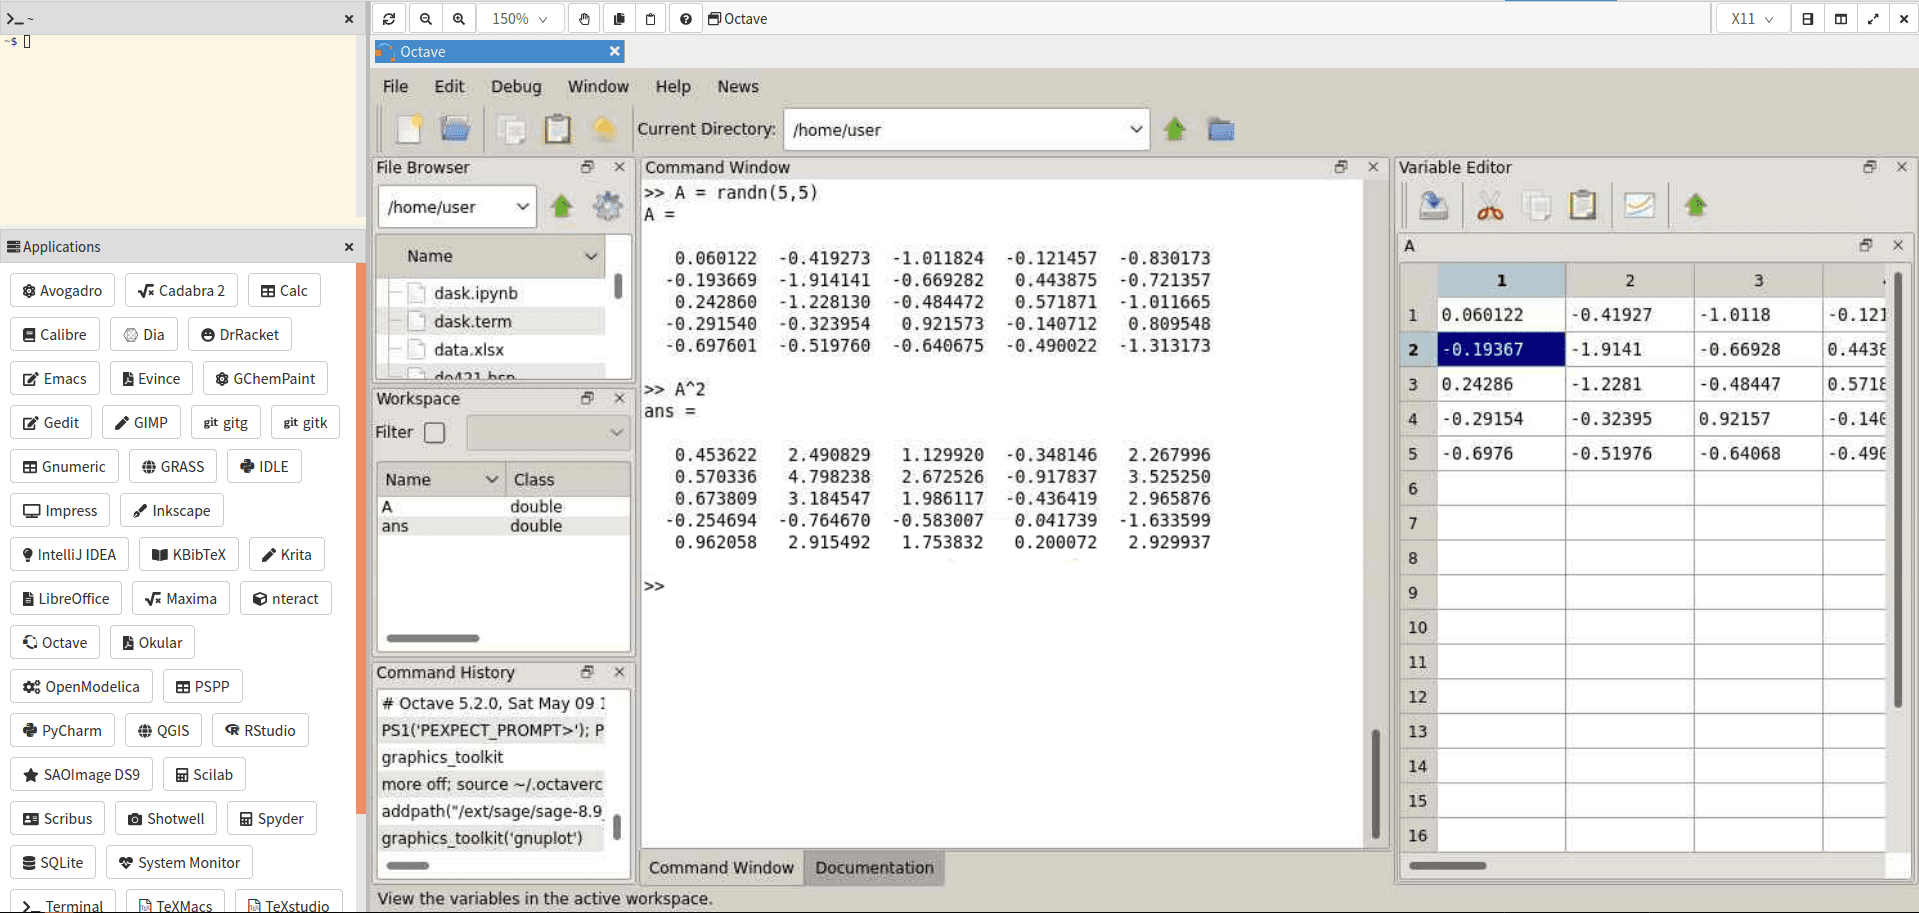Click the Cut scissors icon in Variable Editor
Image resolution: width=1919 pixels, height=913 pixels.
point(1489,206)
